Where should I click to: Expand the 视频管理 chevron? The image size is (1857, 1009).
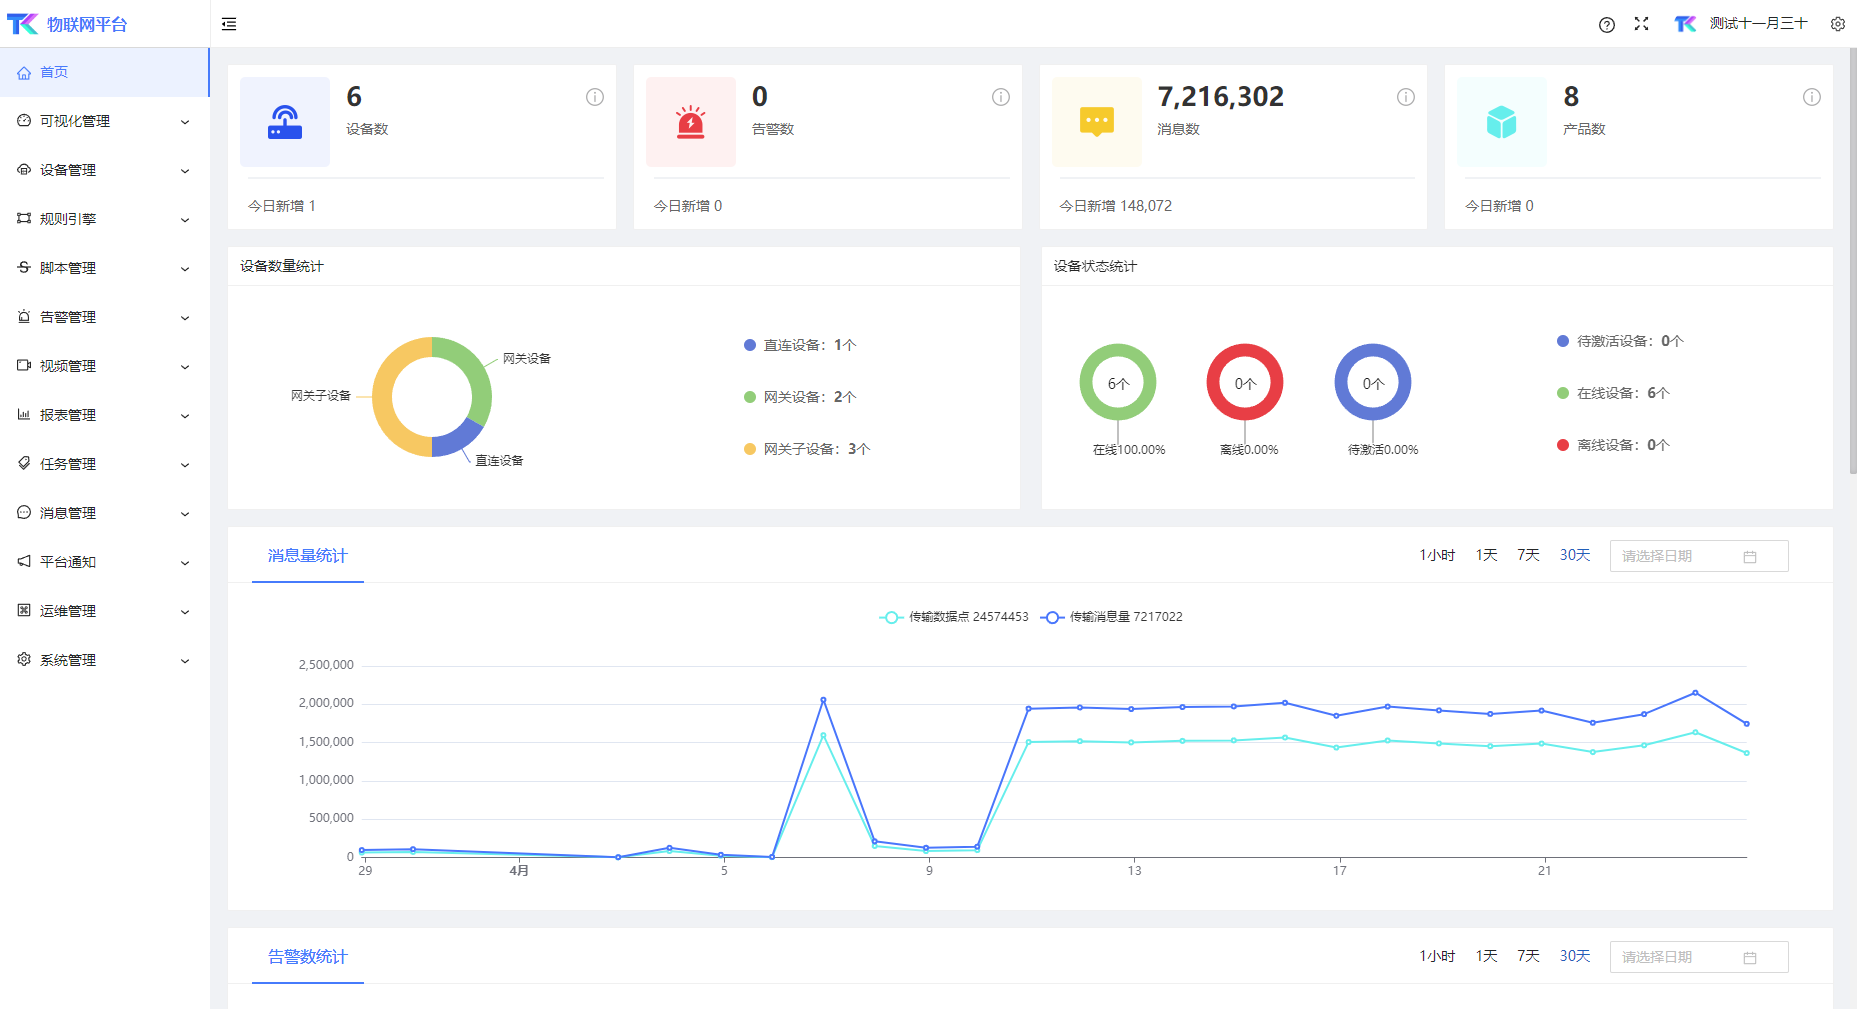[185, 367]
